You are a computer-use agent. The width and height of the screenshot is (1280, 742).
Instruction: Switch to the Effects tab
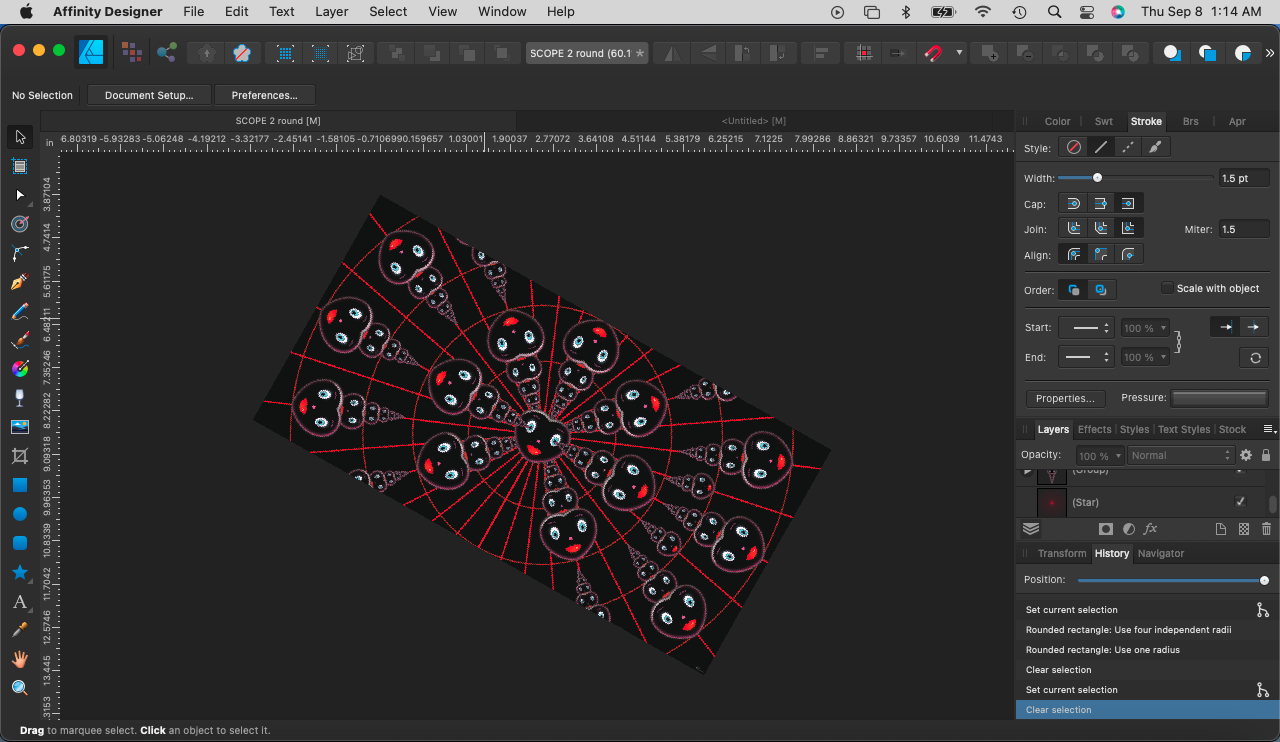pyautogui.click(x=1094, y=429)
